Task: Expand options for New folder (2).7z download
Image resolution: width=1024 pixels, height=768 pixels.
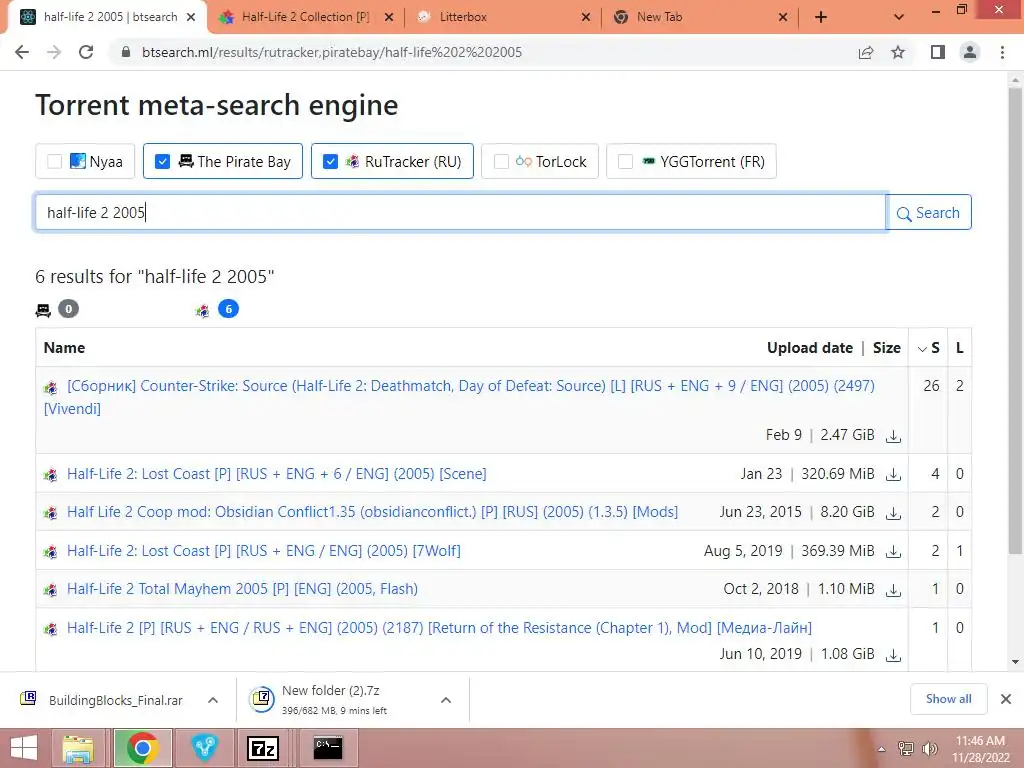Action: coord(446,700)
